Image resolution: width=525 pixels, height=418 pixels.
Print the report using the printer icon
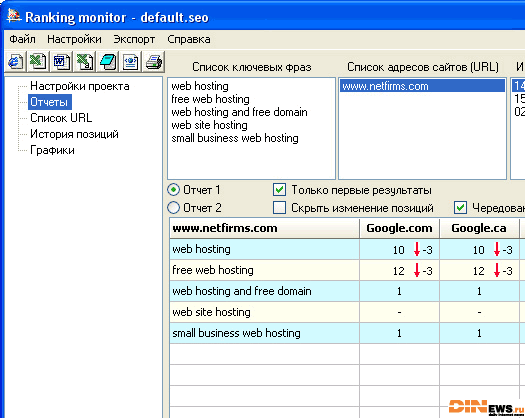154,62
